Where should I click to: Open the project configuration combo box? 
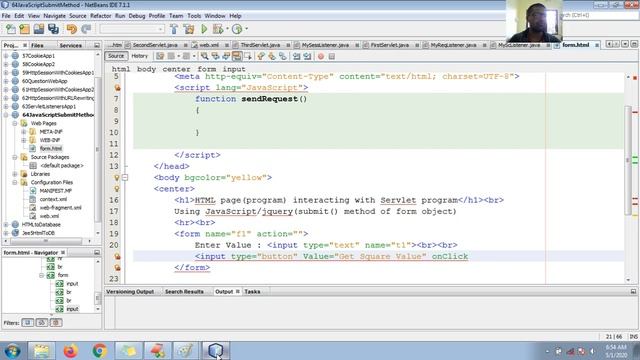132,29
